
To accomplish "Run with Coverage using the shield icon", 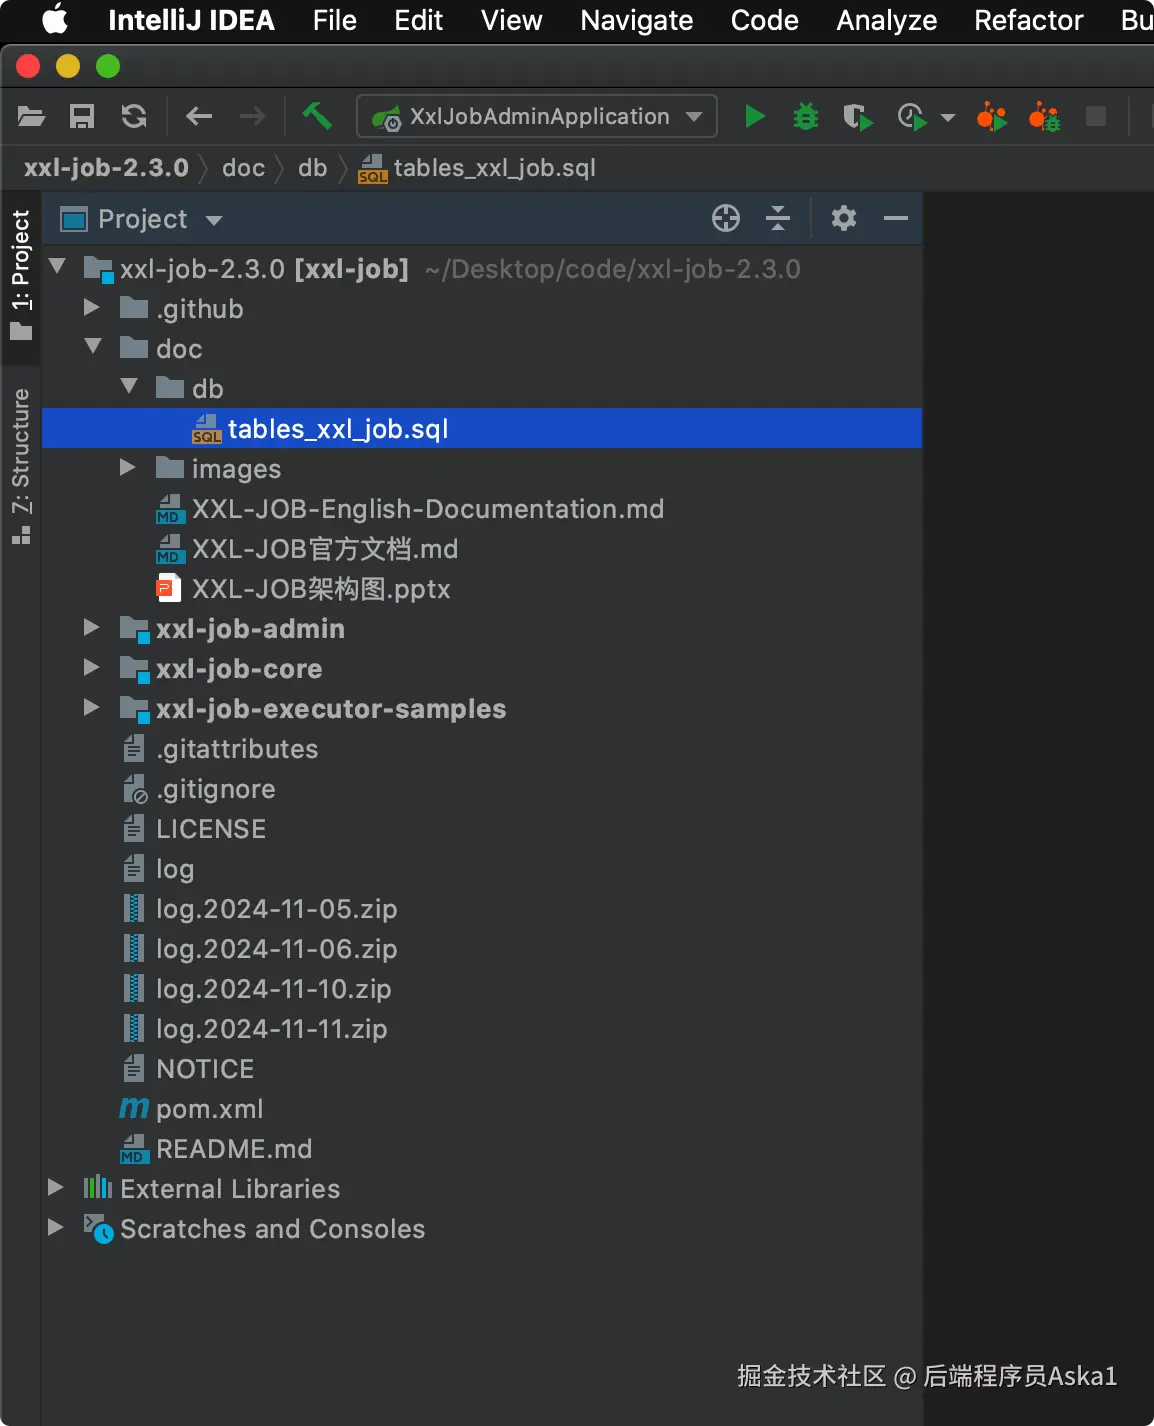I will click(856, 117).
